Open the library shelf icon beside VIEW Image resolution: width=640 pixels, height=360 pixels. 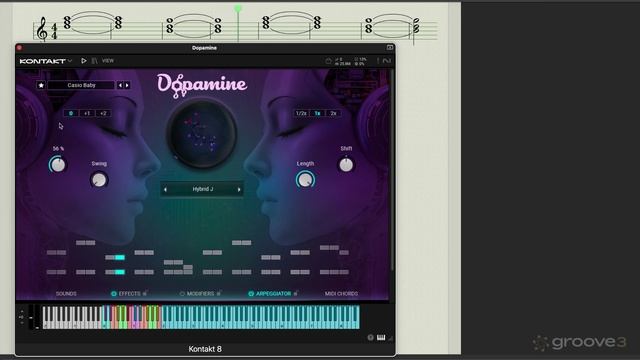pyautogui.click(x=95, y=61)
